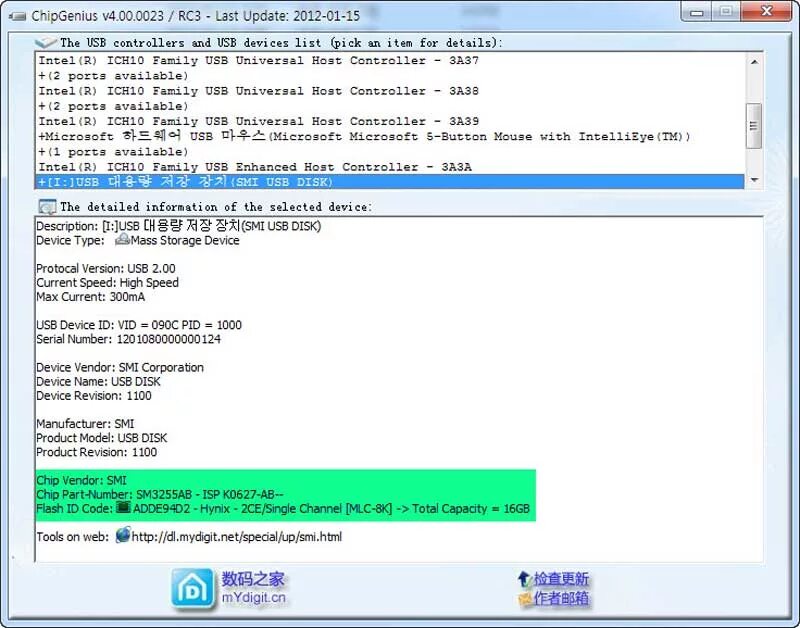Click the ChipGenius USB title bar icon
This screenshot has width=800, height=628.
(x=17, y=17)
